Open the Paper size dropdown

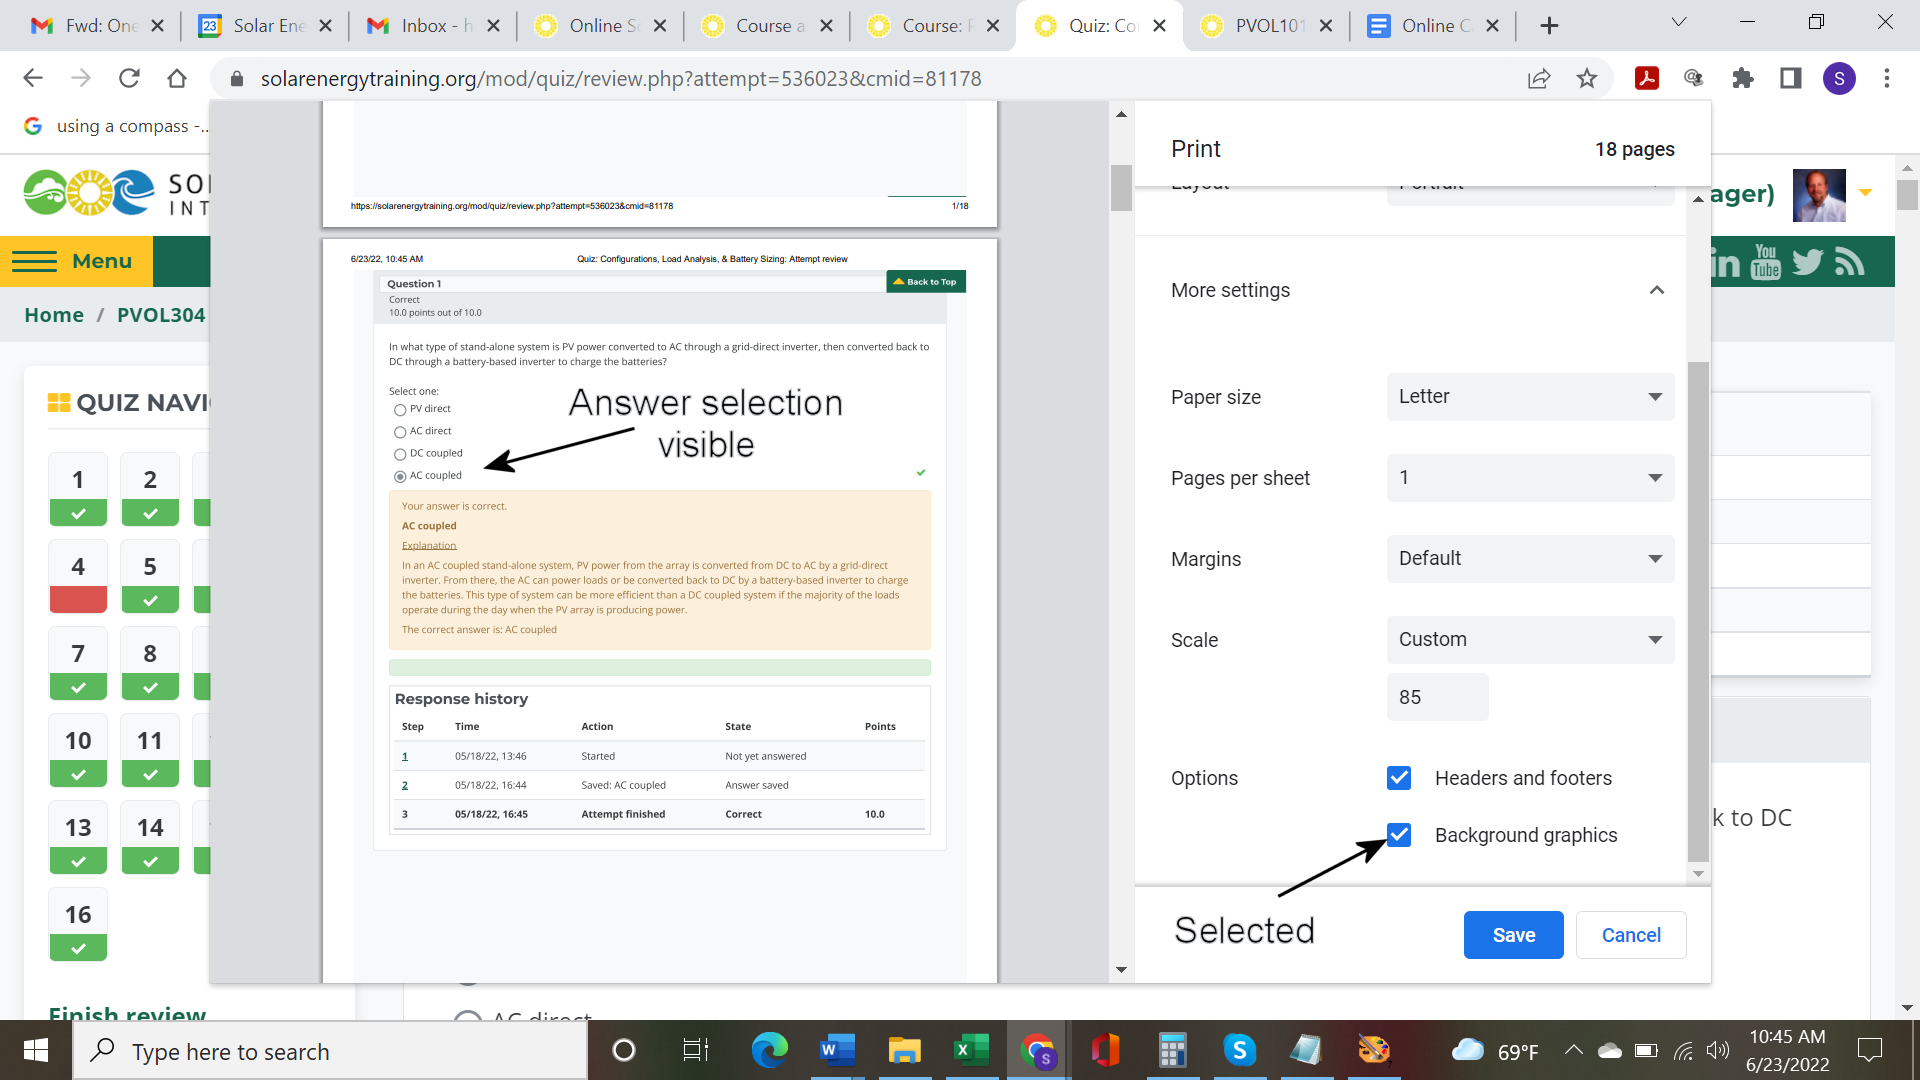pyautogui.click(x=1530, y=397)
